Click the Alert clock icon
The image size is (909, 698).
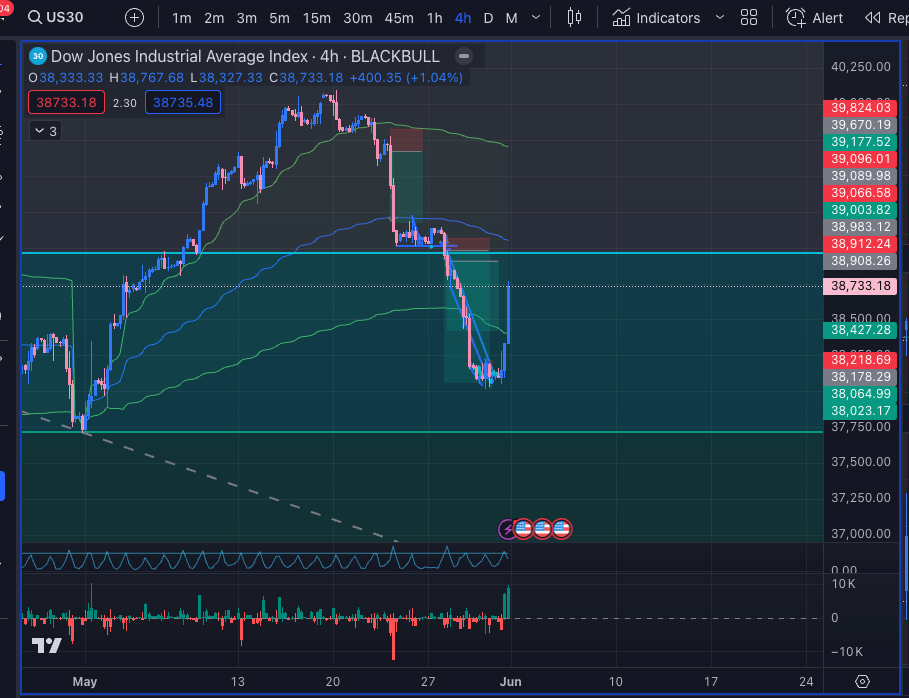click(x=796, y=18)
